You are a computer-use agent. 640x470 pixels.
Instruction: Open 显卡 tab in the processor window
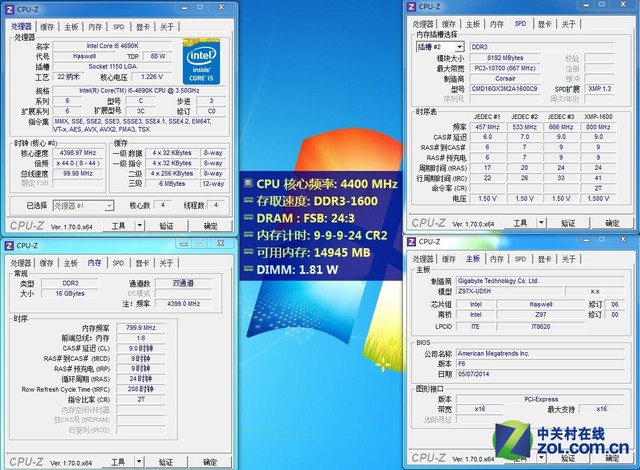(143, 27)
